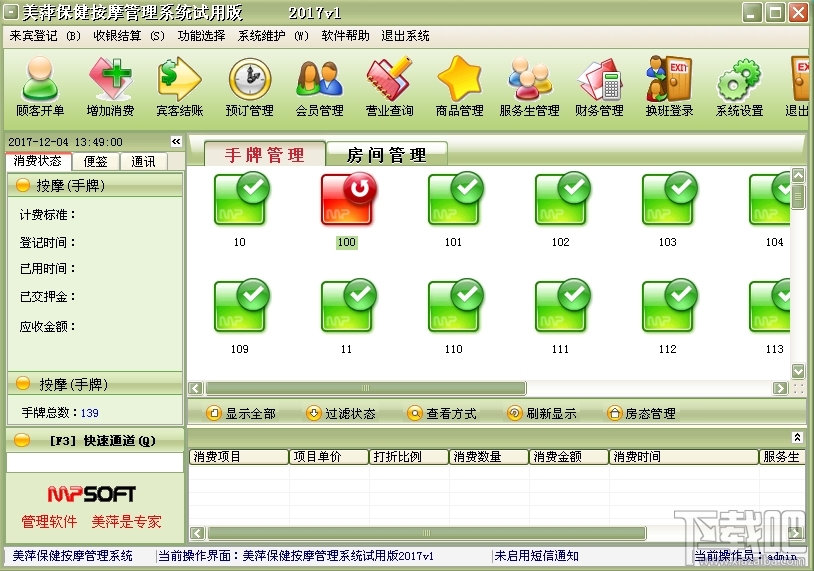Click 消费数量 column header

point(489,457)
